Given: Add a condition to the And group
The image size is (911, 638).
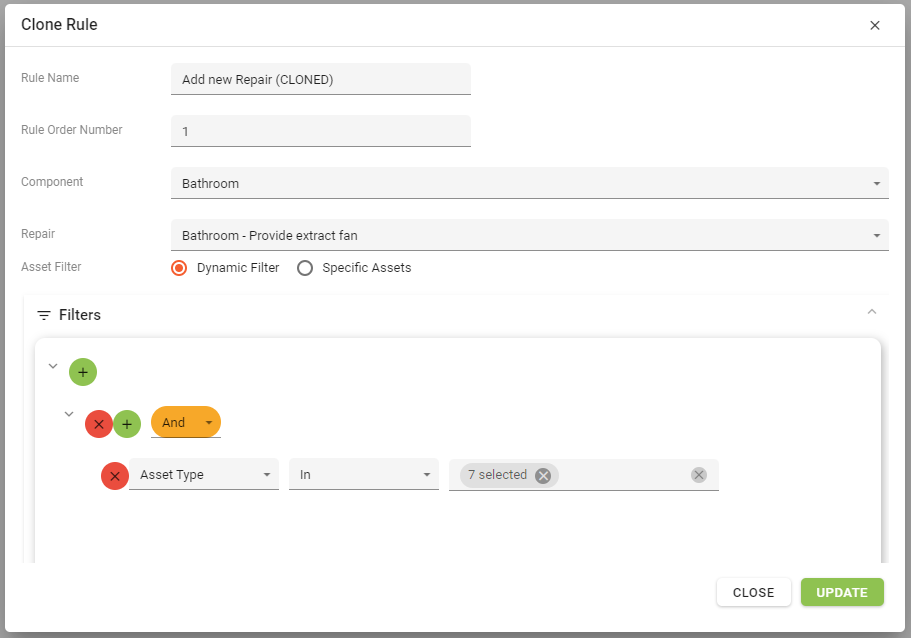Looking at the screenshot, I should (x=127, y=424).
